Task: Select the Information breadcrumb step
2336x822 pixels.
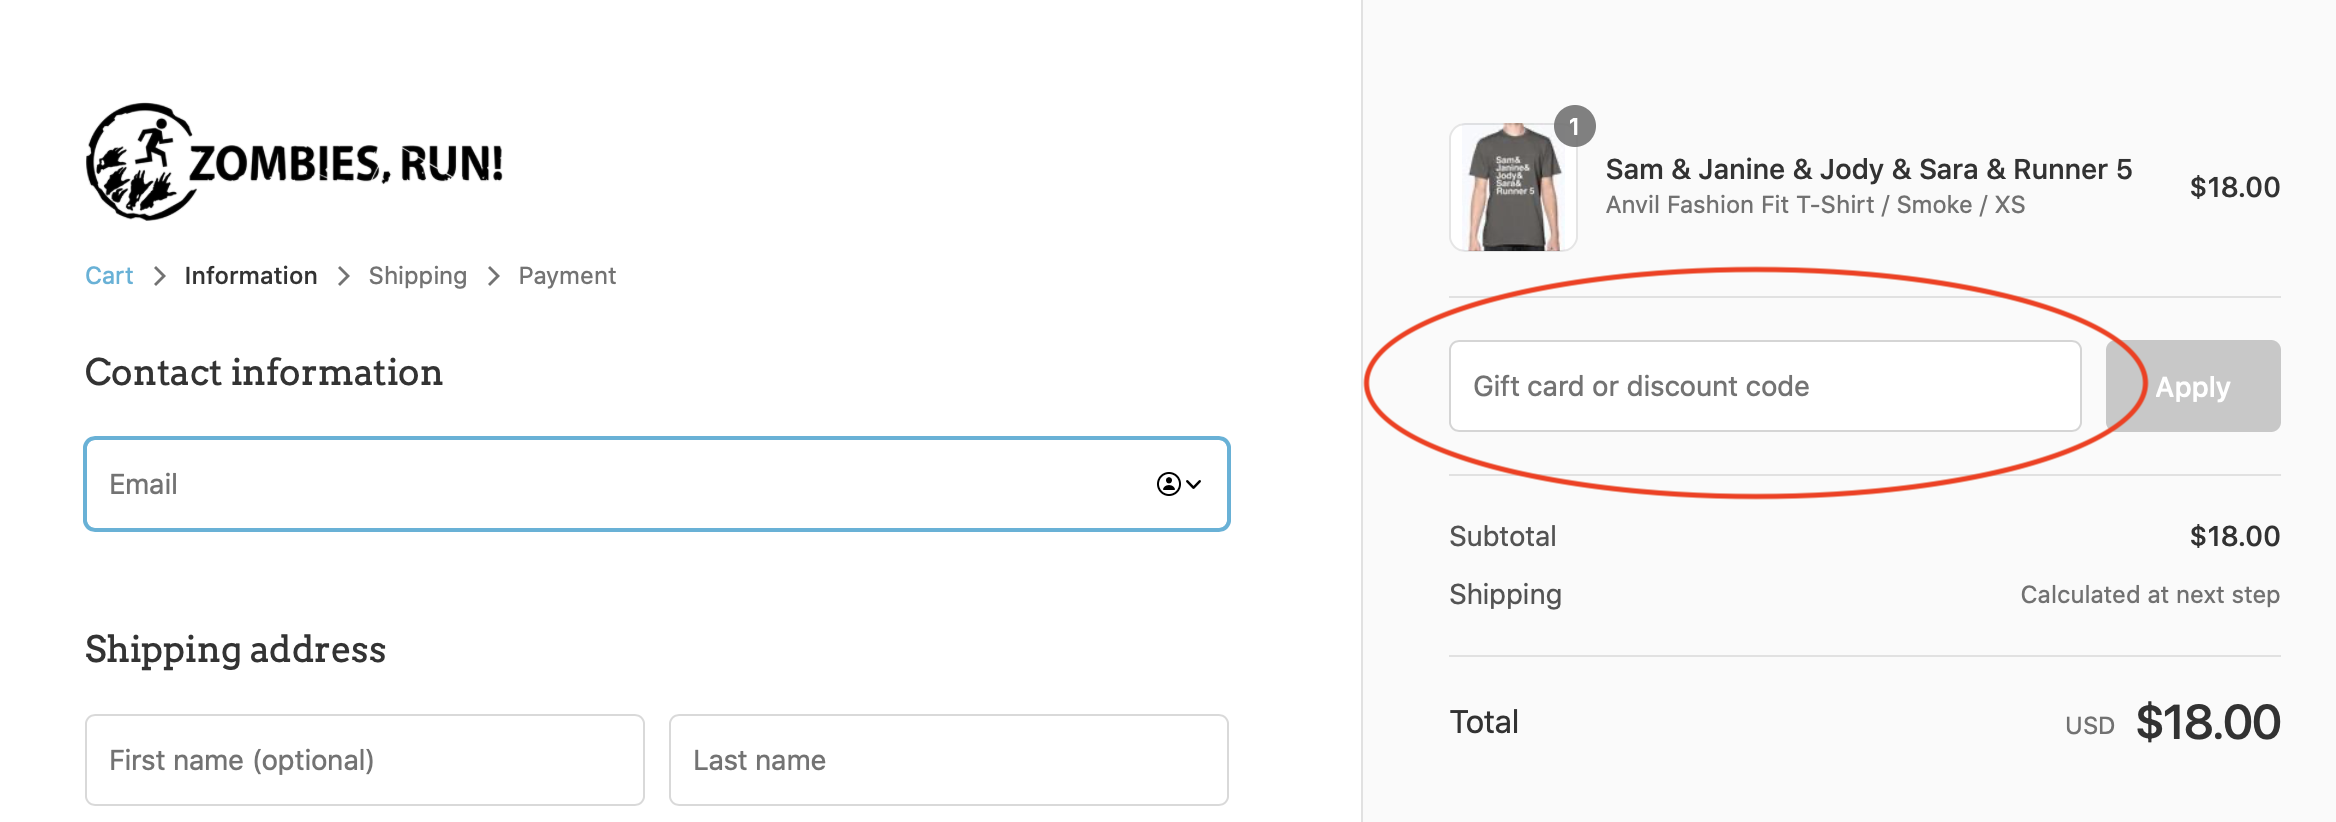Action: coord(251,276)
